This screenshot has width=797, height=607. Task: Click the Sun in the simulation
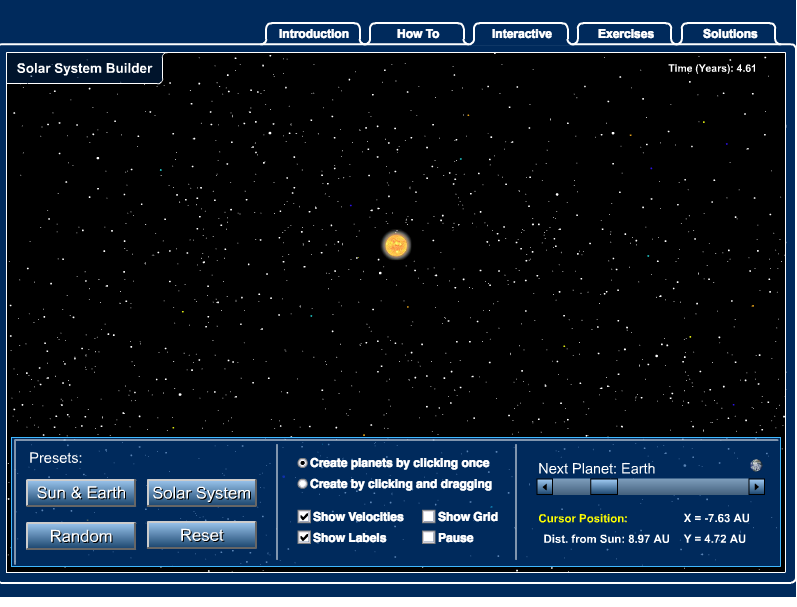396,246
